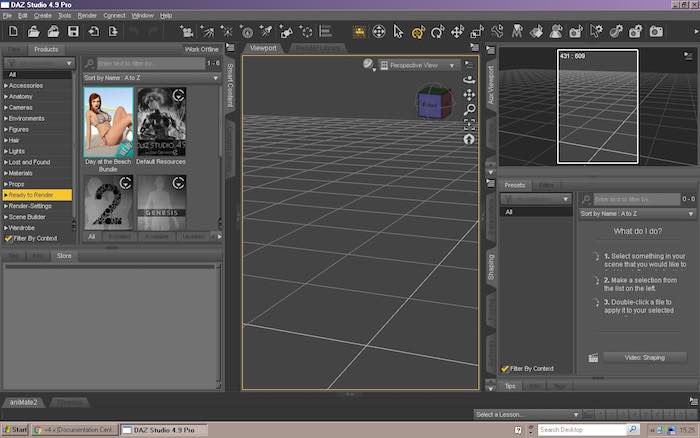700x438 pixels.
Task: Click the yellow grid icon in toolbar
Action: [x=359, y=32]
